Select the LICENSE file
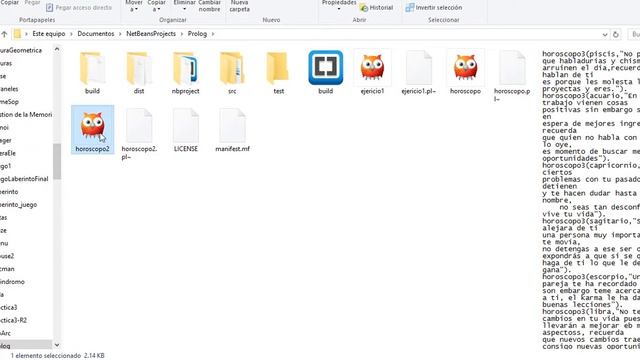The width and height of the screenshot is (640, 360). pos(186,131)
